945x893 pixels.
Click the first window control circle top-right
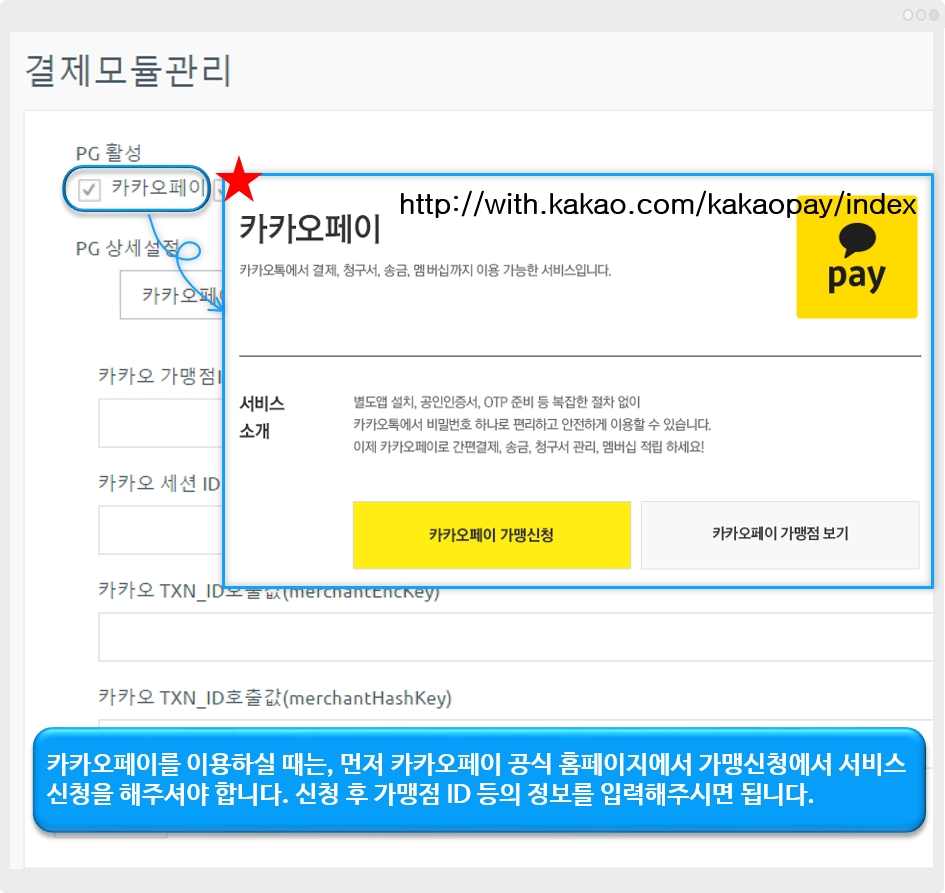click(x=908, y=15)
